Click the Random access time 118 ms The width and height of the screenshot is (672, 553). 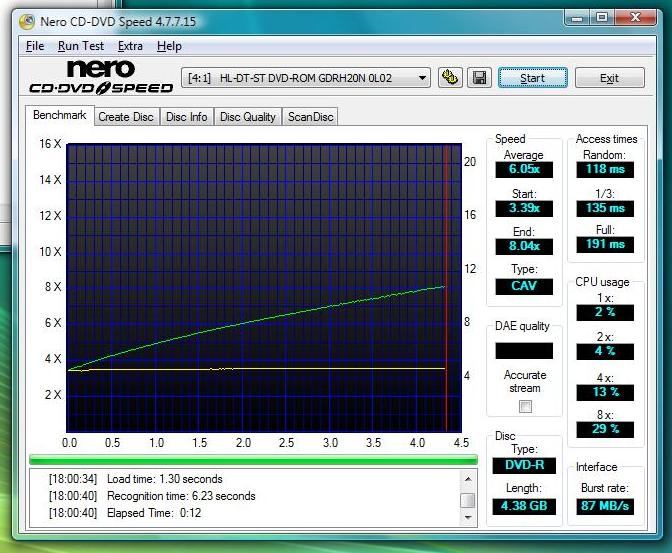[605, 169]
